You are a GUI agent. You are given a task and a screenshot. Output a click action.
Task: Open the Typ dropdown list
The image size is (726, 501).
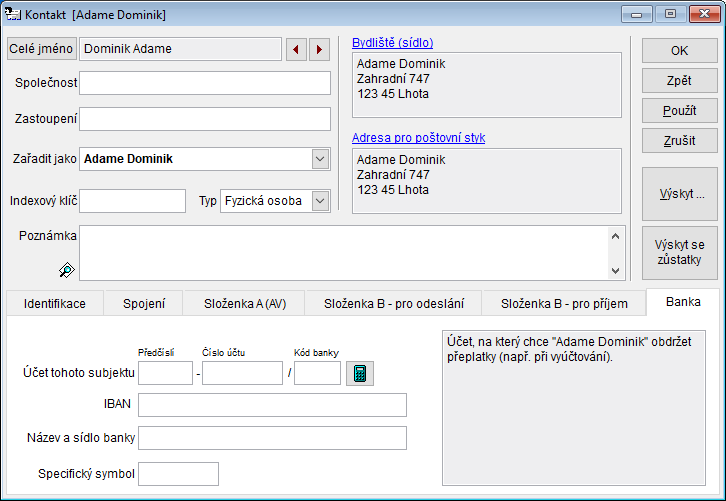pyautogui.click(x=320, y=201)
